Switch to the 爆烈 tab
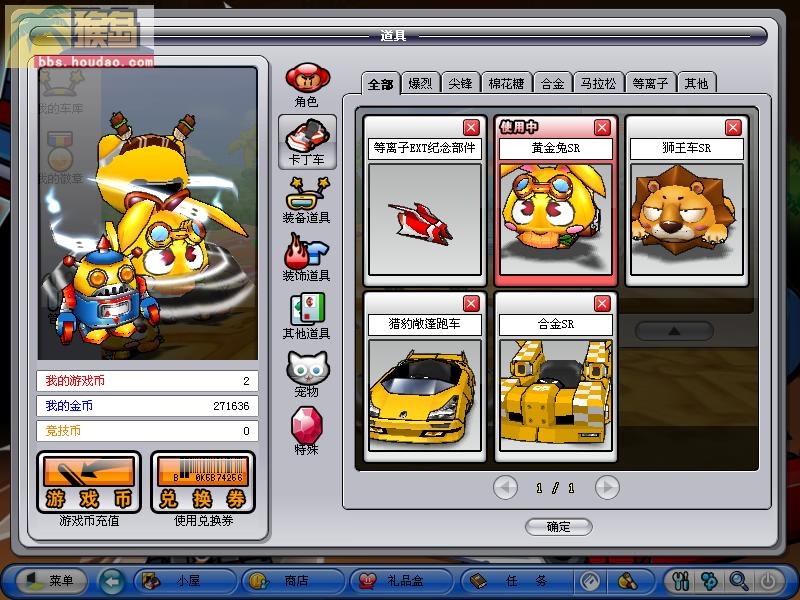800x600 pixels. pyautogui.click(x=420, y=83)
